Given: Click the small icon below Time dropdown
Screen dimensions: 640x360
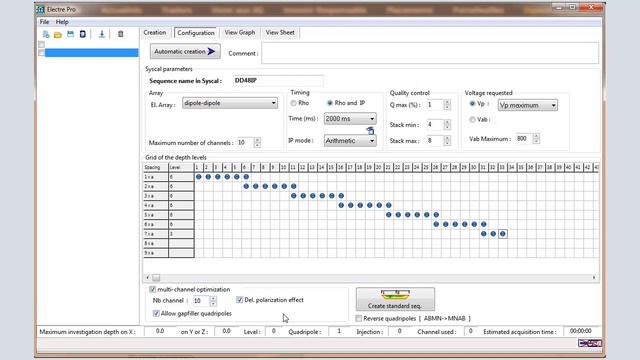Looking at the screenshot, I should coord(371,131).
